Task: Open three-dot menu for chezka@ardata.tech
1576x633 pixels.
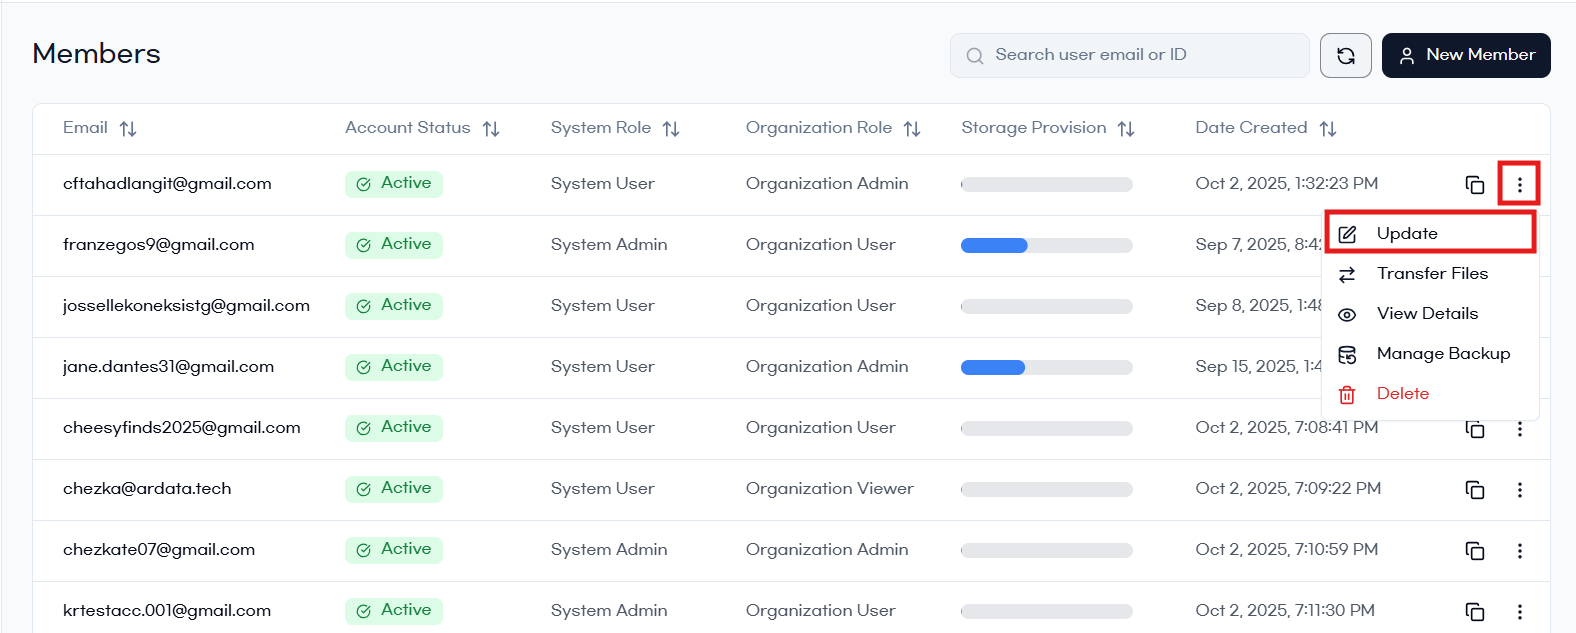Action: coord(1519,490)
